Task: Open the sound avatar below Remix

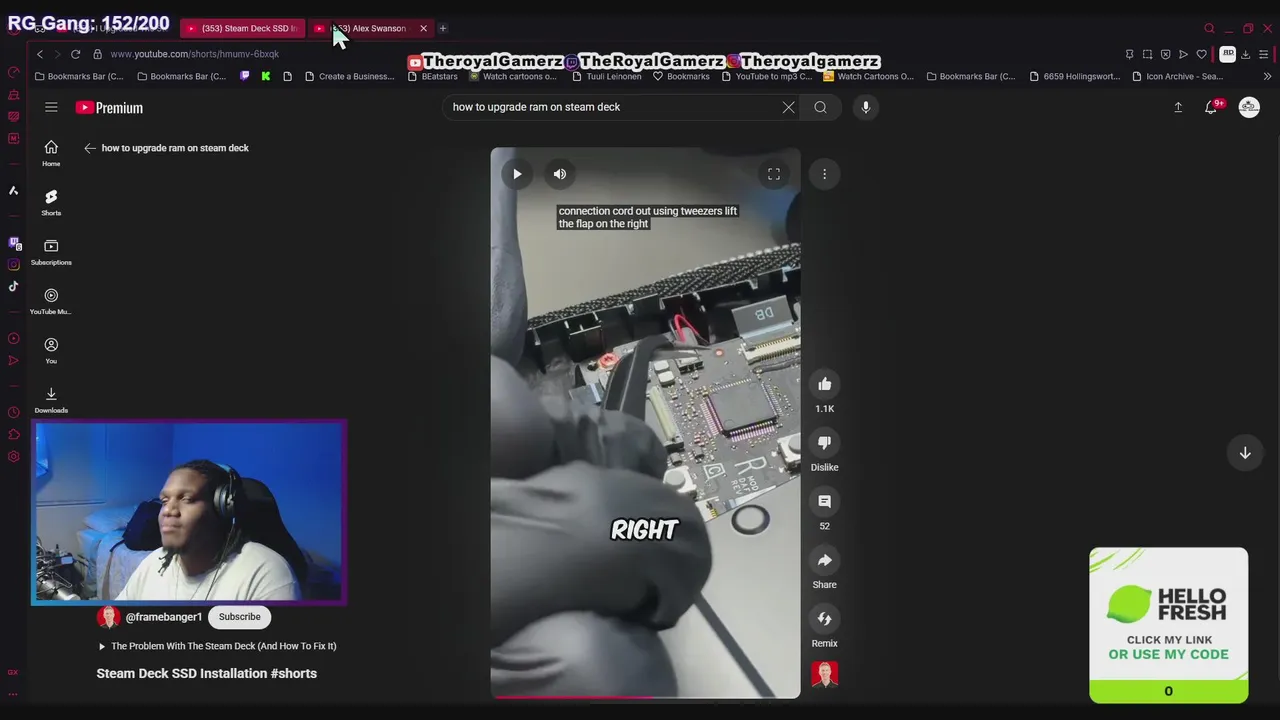Action: pos(825,675)
